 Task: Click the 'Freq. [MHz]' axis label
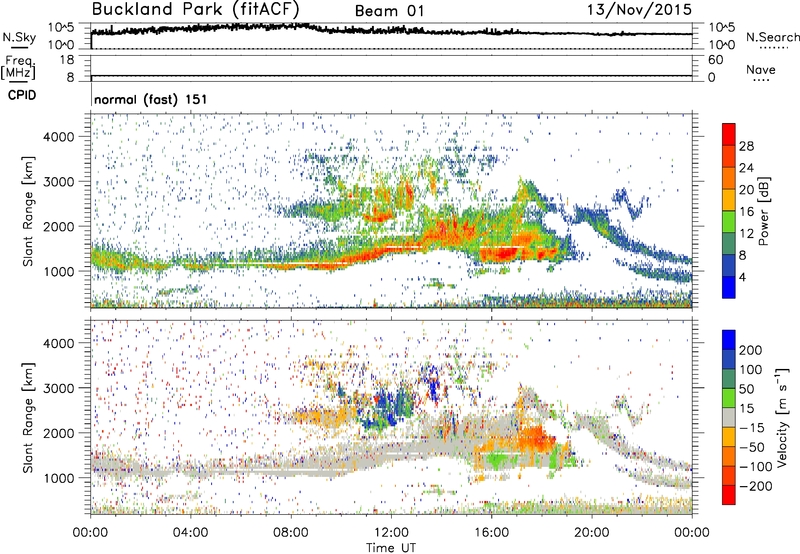click(x=18, y=67)
